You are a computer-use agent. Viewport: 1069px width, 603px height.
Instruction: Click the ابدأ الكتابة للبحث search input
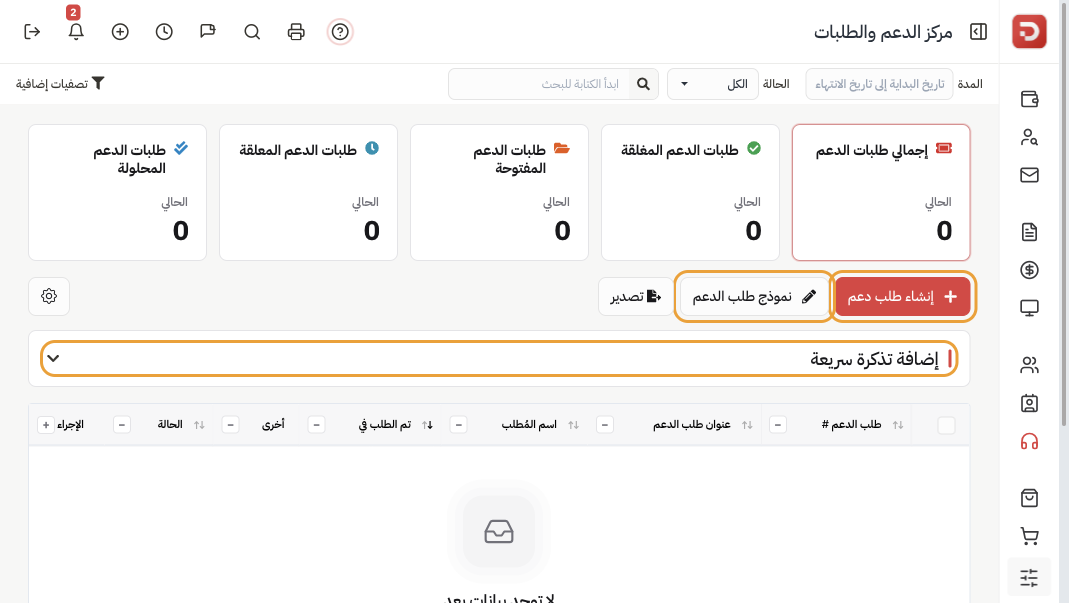(539, 84)
